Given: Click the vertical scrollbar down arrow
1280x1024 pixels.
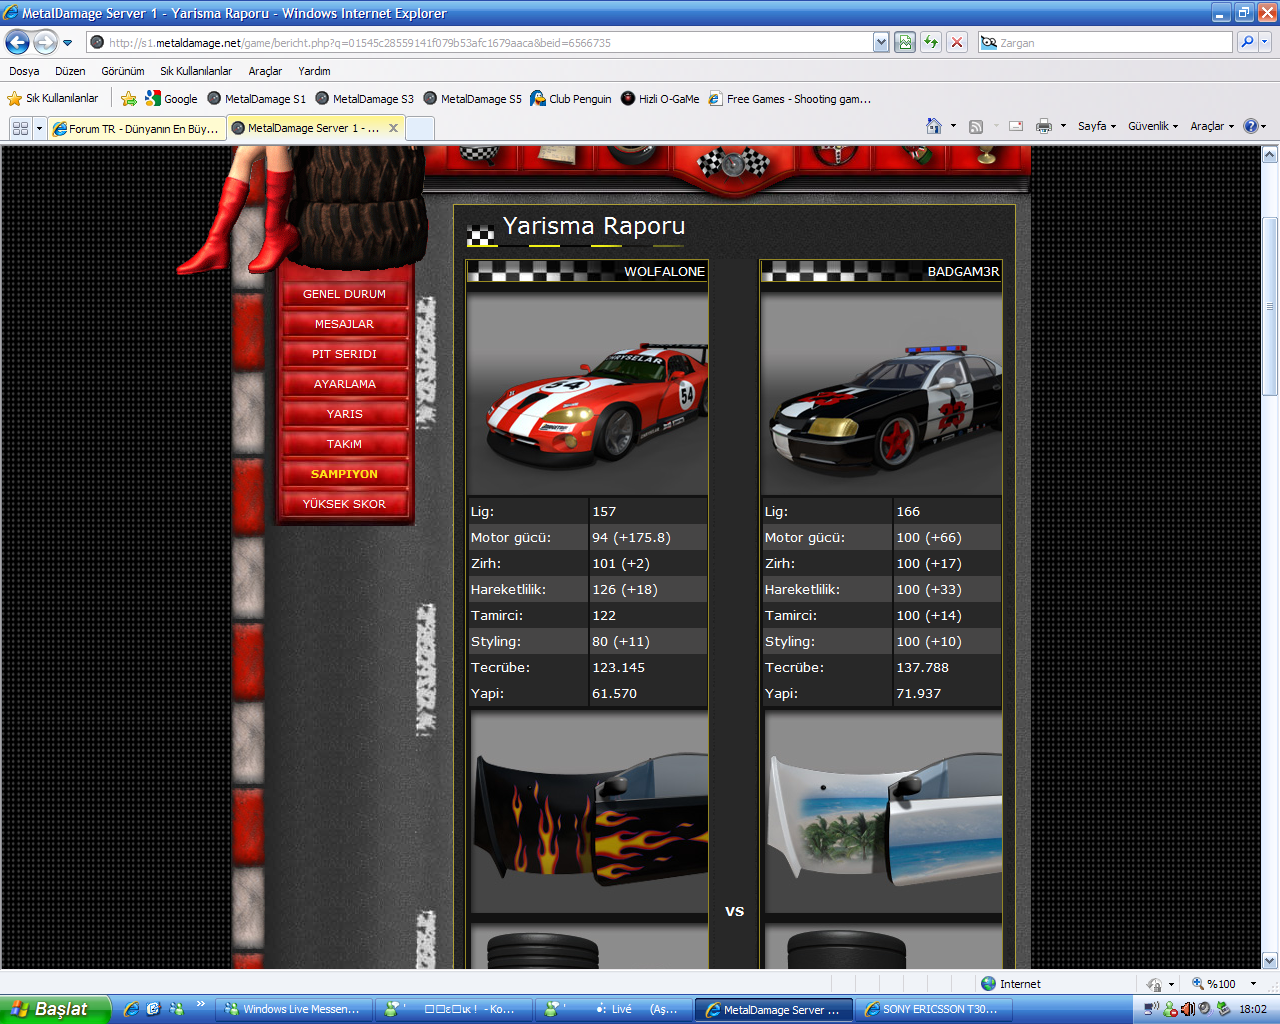Looking at the screenshot, I should [x=1270, y=960].
